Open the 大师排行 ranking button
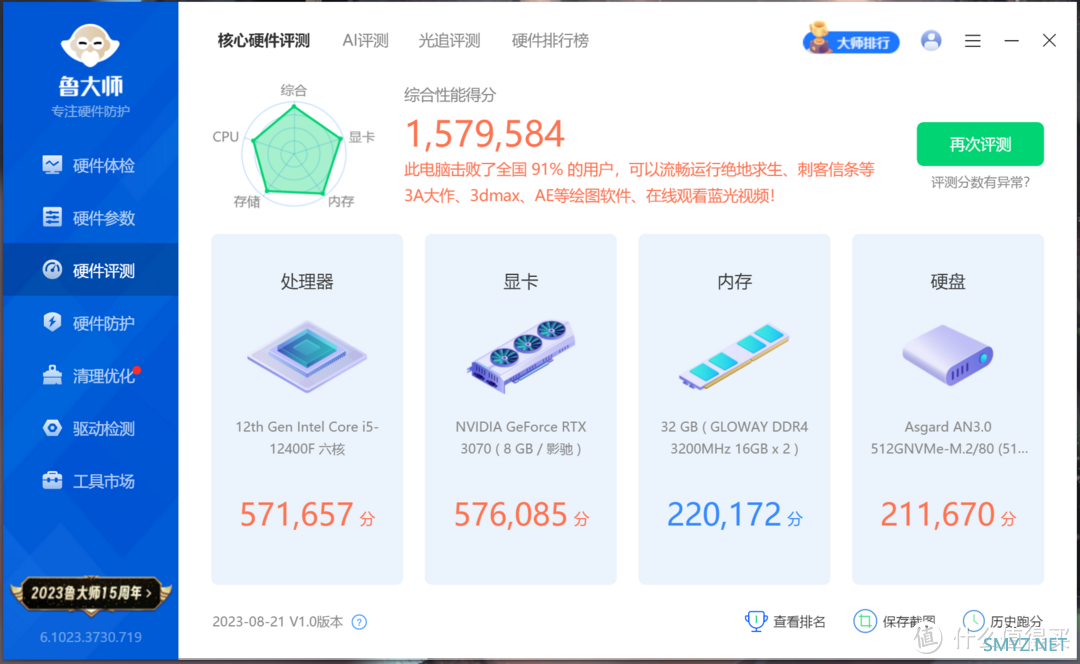The width and height of the screenshot is (1080, 664). coord(851,40)
